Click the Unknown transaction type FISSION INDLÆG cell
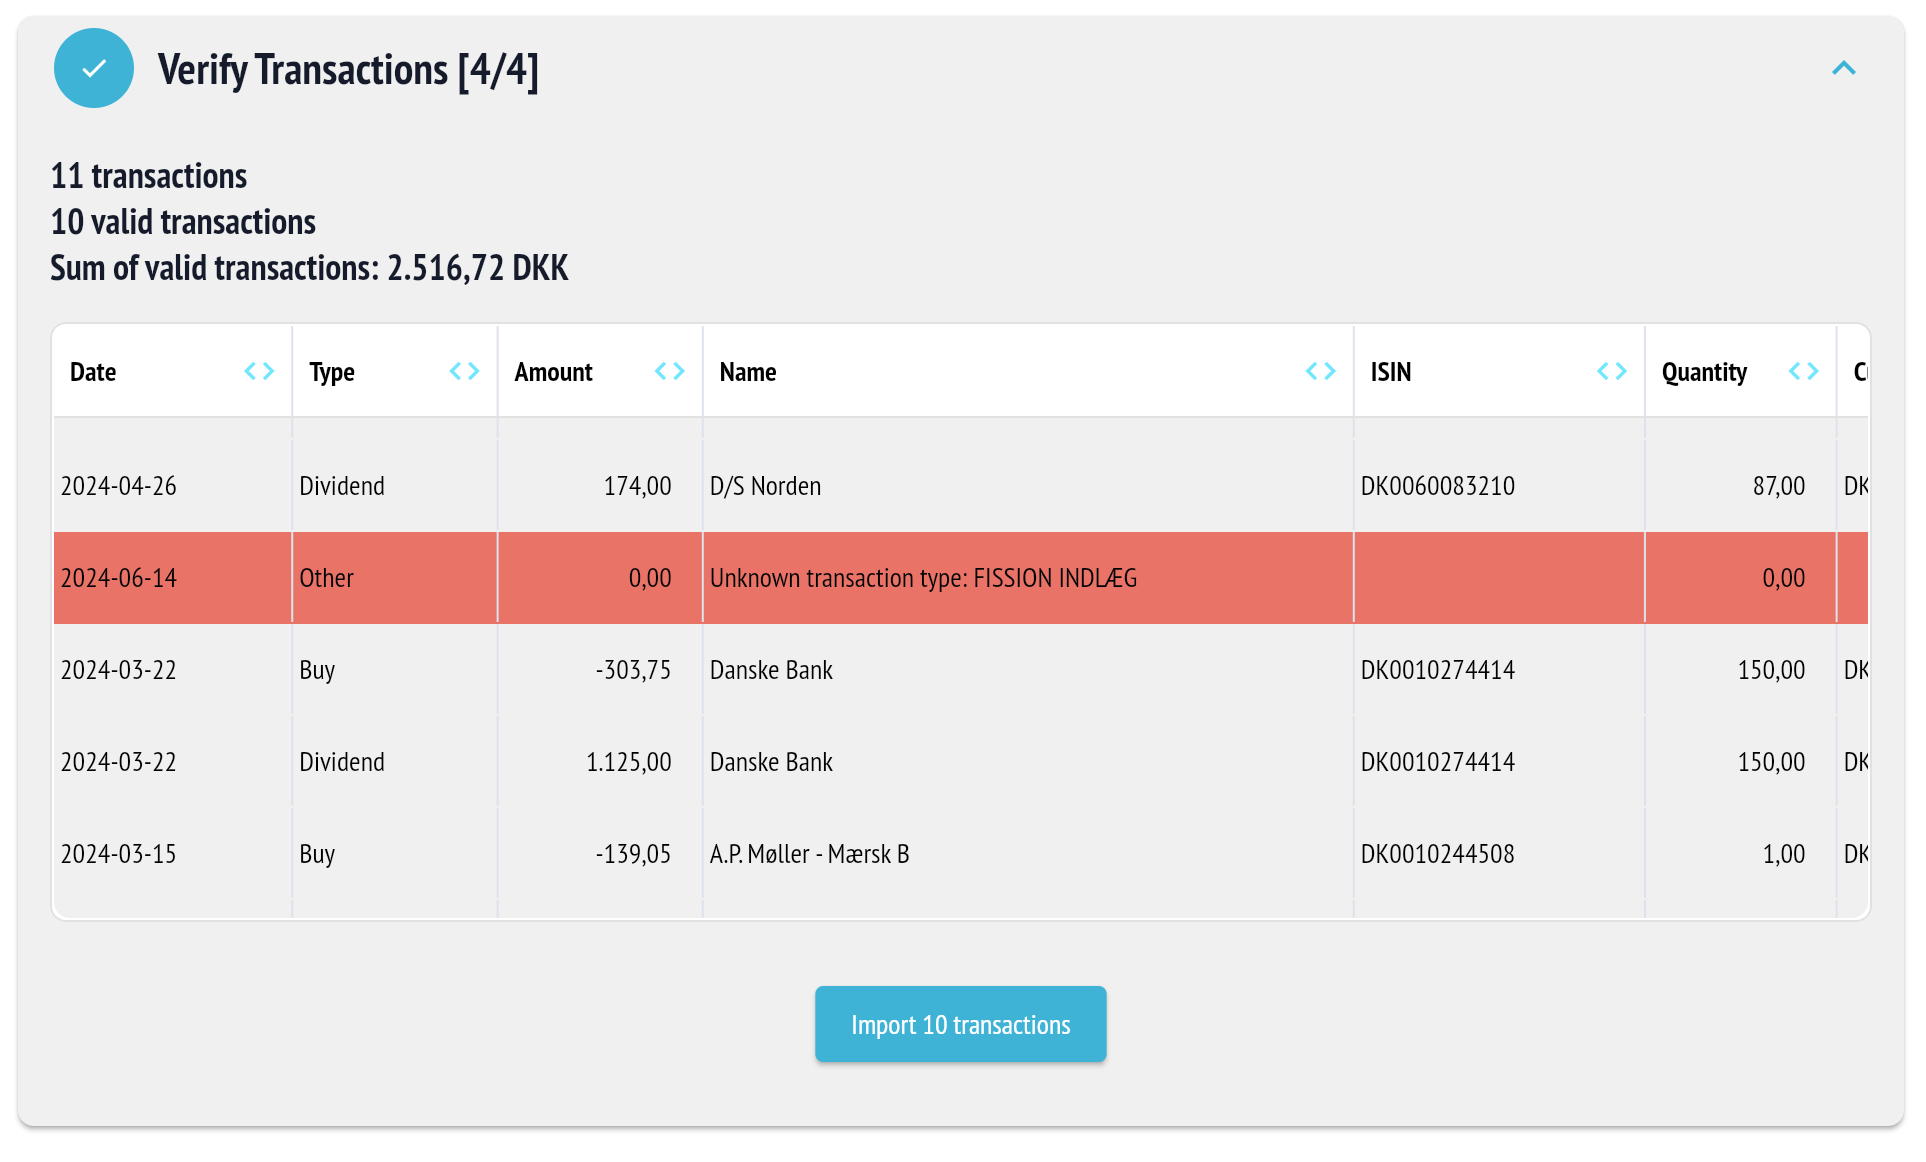The height and width of the screenshot is (1162, 1926). (1028, 578)
